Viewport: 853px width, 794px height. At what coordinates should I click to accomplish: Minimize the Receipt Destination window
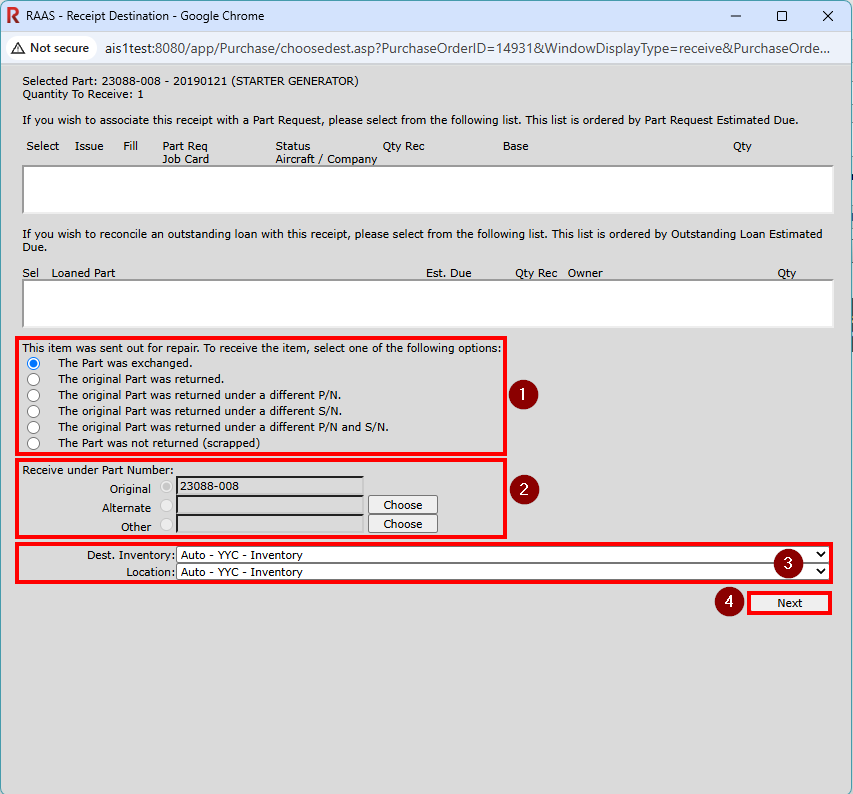point(736,16)
